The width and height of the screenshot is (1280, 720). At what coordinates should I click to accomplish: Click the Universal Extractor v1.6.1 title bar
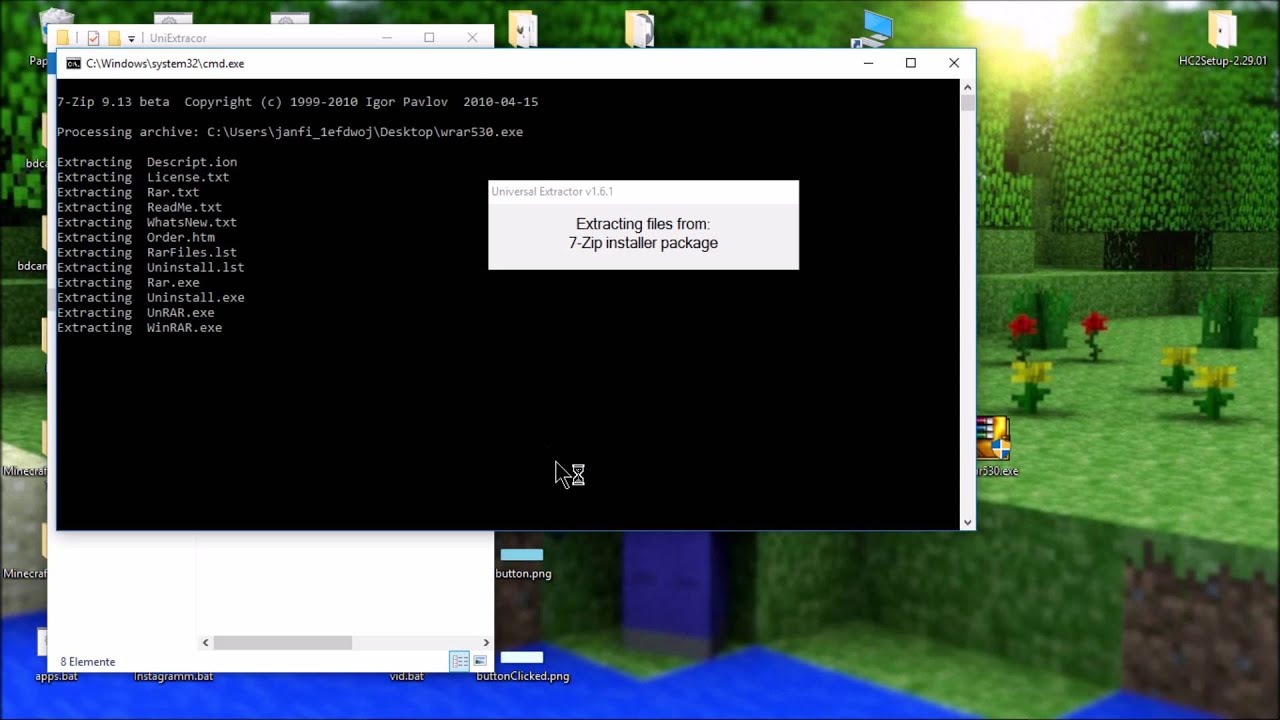pyautogui.click(x=643, y=191)
